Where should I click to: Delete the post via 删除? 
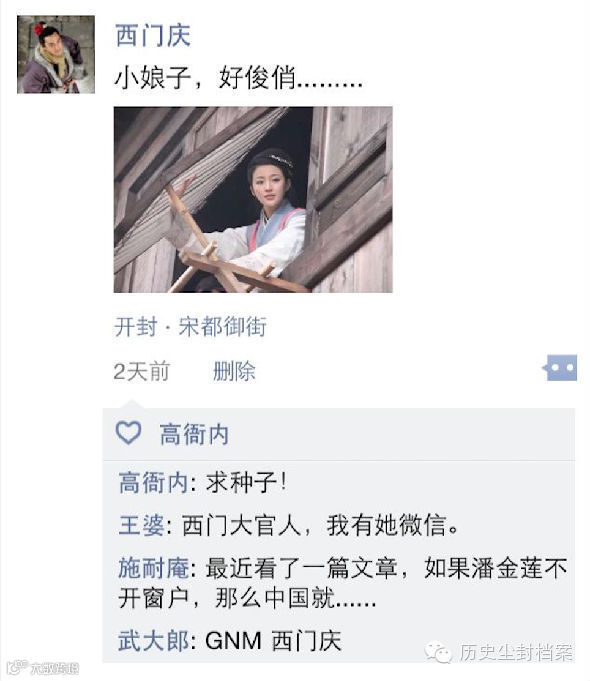click(x=234, y=371)
